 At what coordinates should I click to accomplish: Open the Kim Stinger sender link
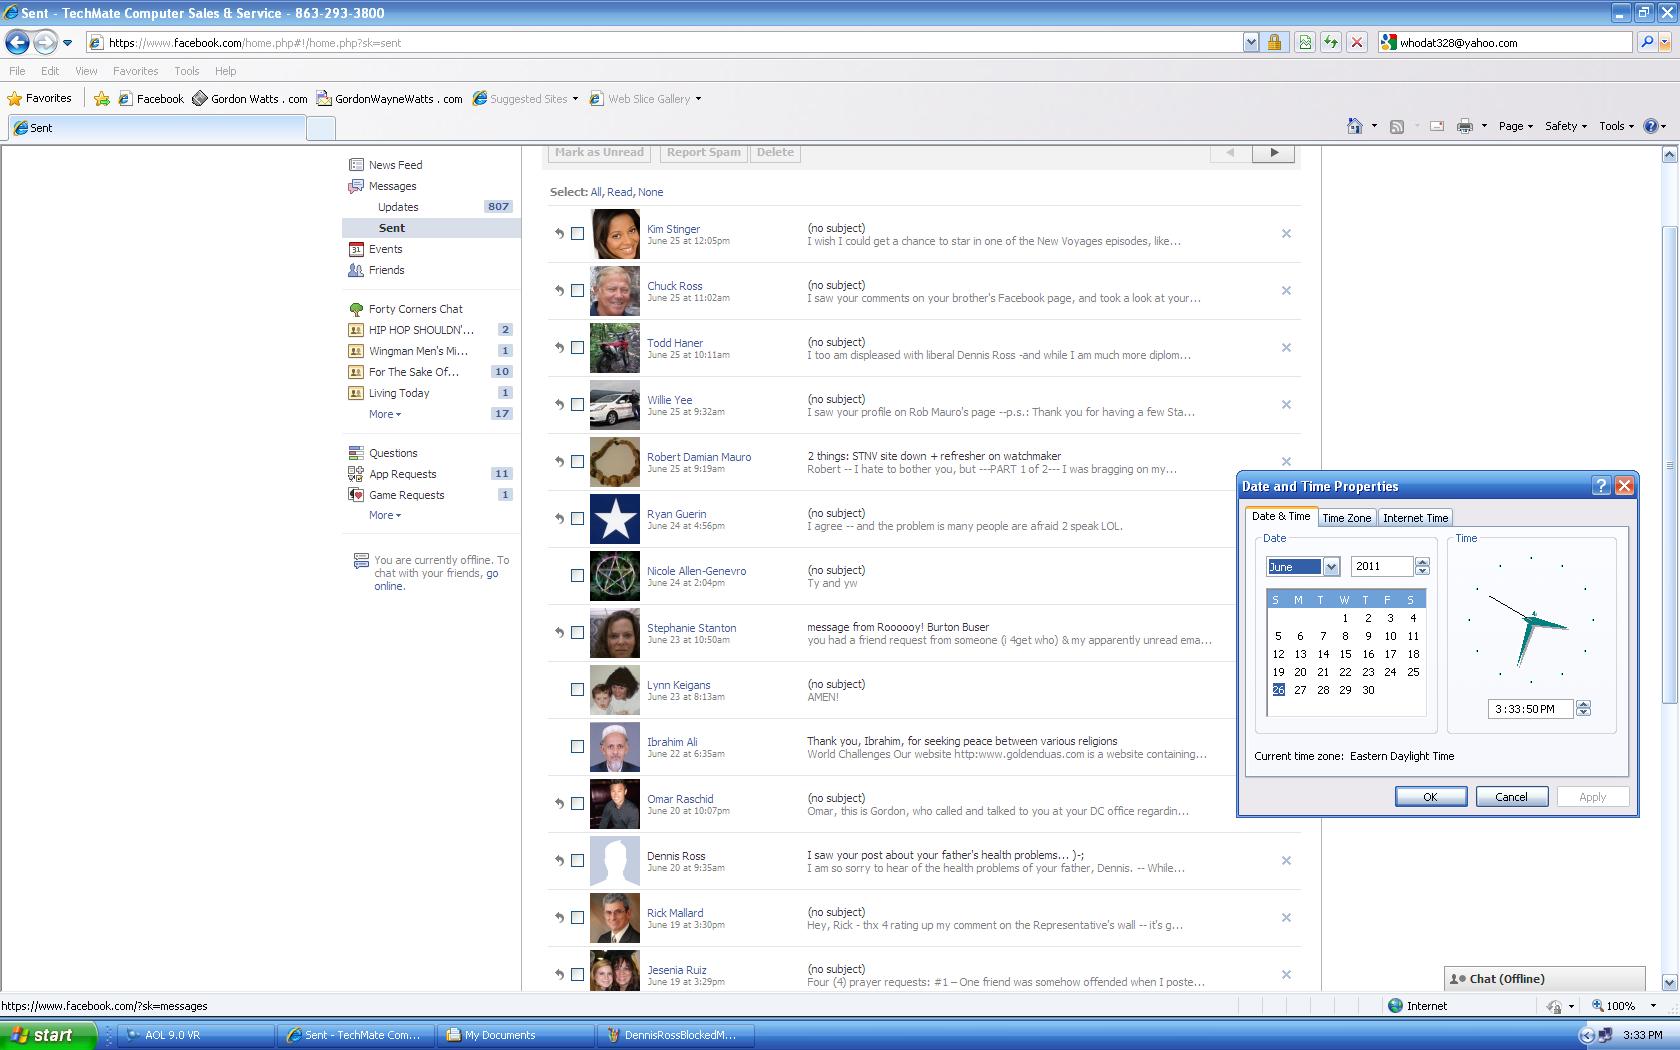tap(673, 229)
